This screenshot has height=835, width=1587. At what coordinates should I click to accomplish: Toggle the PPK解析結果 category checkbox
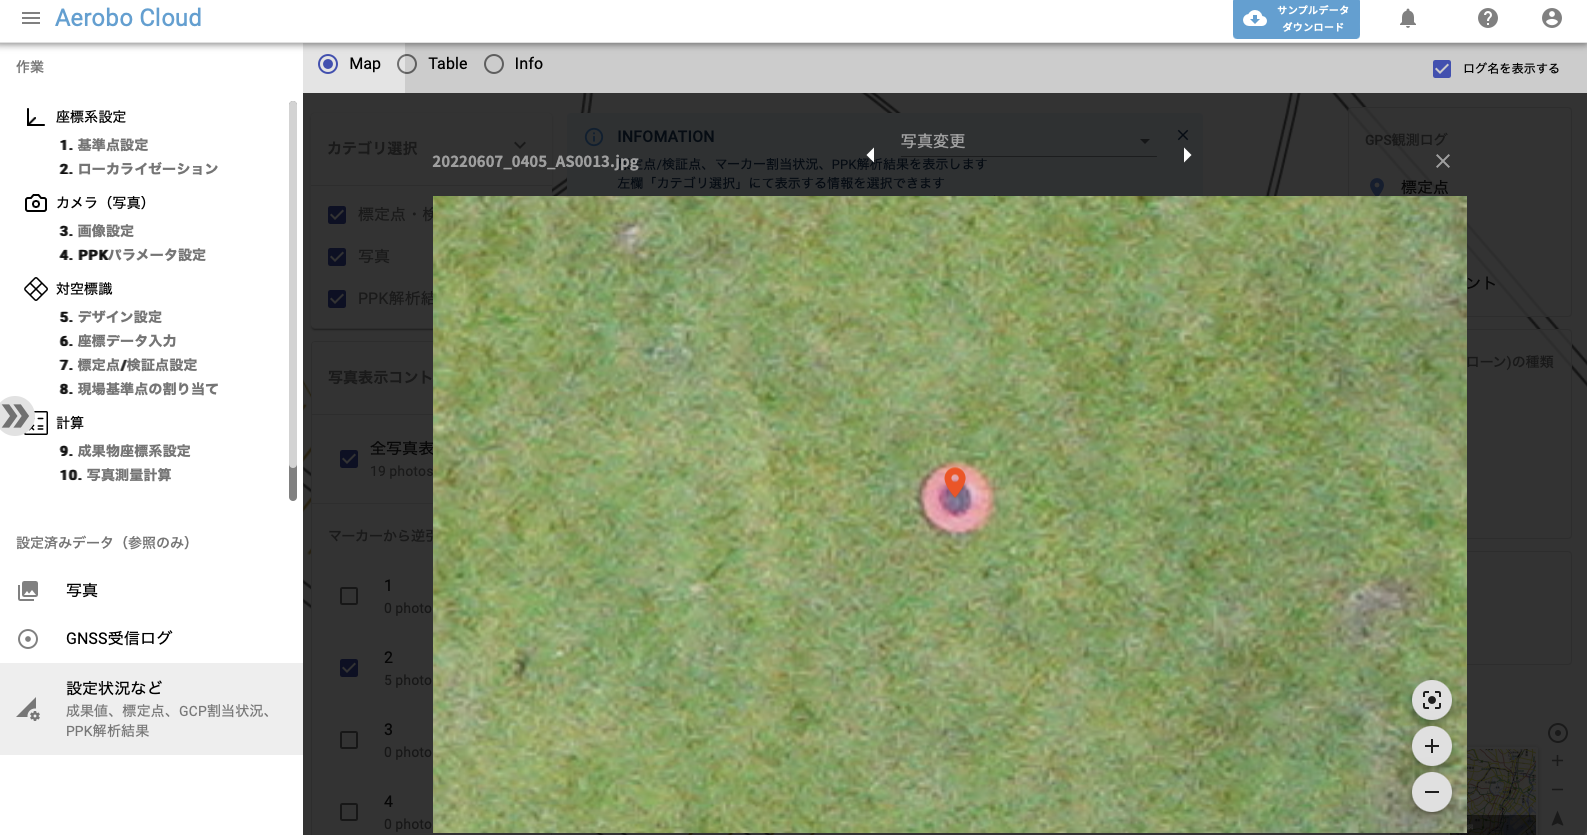pyautogui.click(x=337, y=299)
